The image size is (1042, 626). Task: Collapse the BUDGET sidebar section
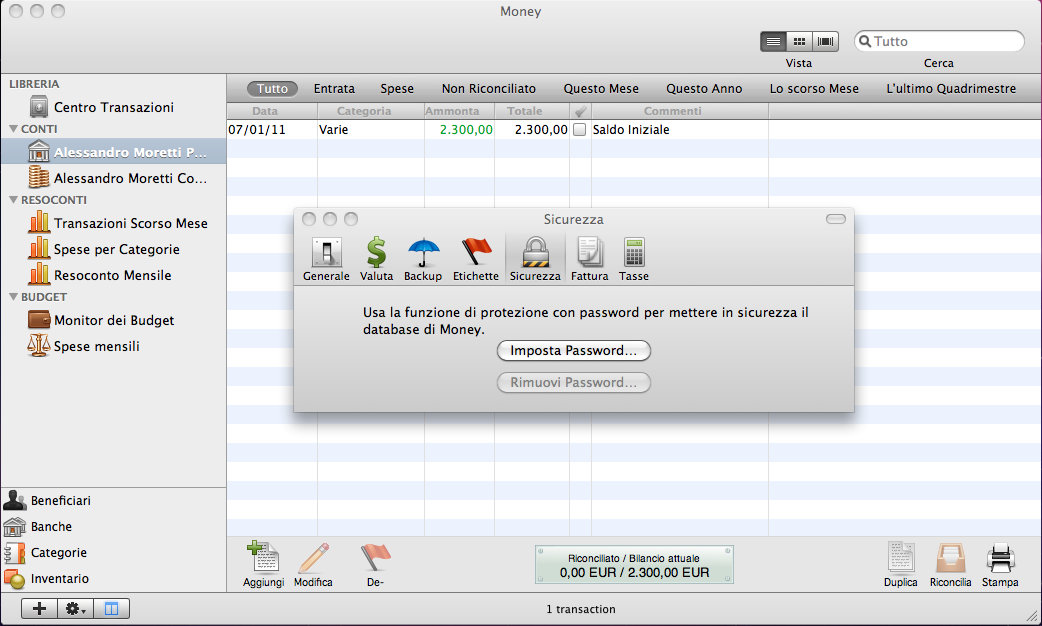[13, 297]
